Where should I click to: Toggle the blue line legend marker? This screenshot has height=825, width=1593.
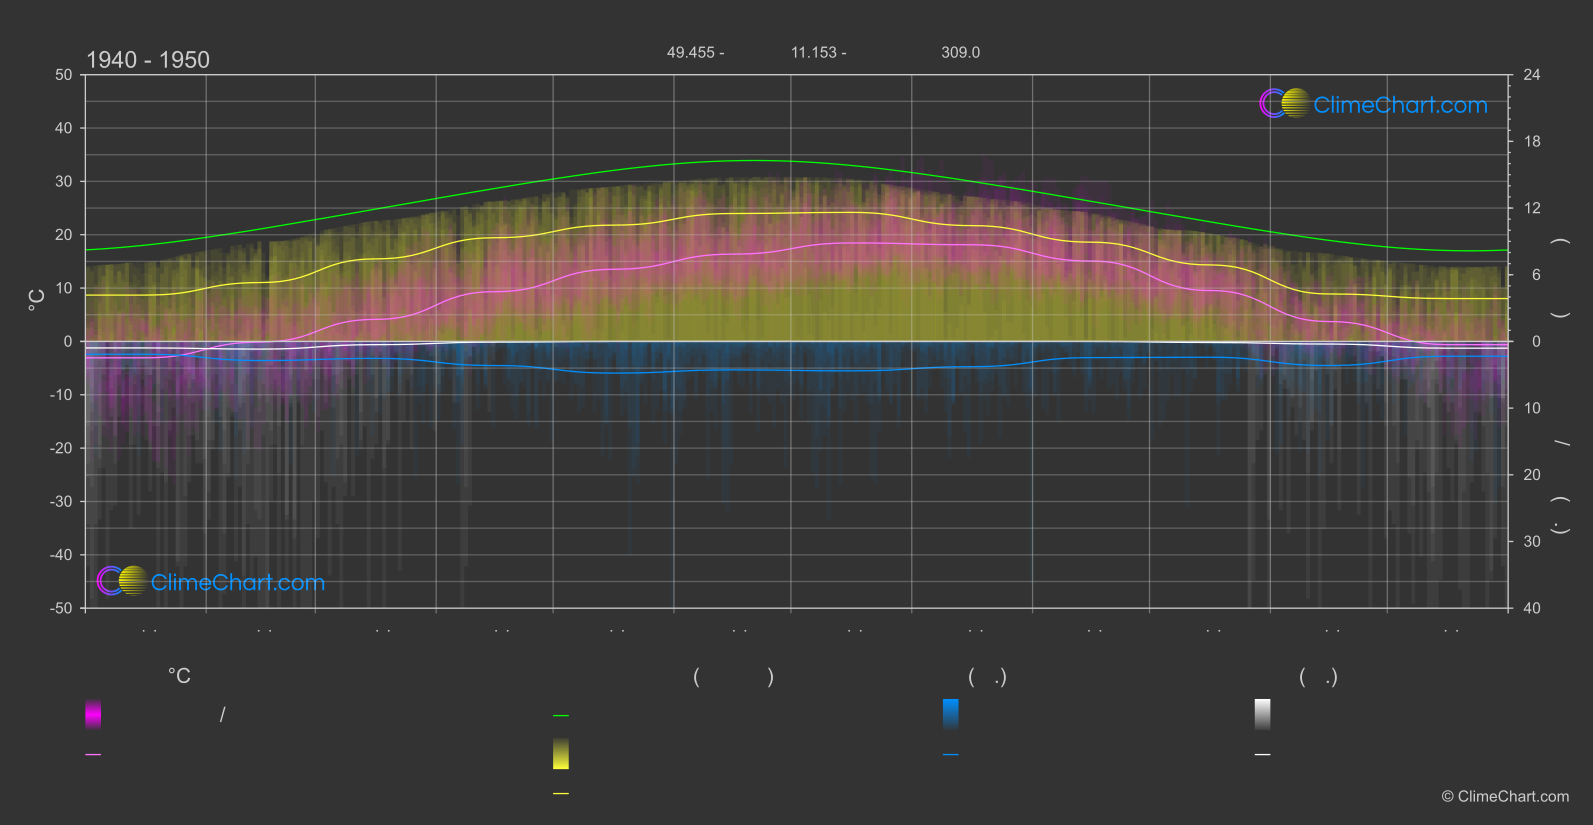pos(951,755)
